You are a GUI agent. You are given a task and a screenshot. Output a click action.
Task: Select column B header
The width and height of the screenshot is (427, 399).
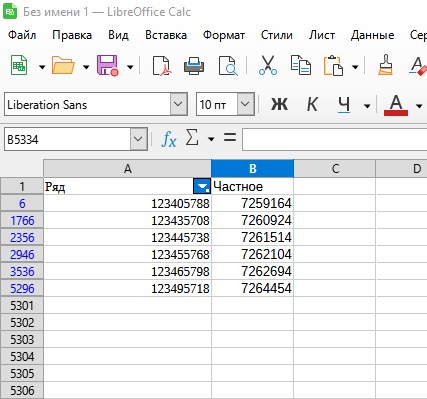coord(253,169)
